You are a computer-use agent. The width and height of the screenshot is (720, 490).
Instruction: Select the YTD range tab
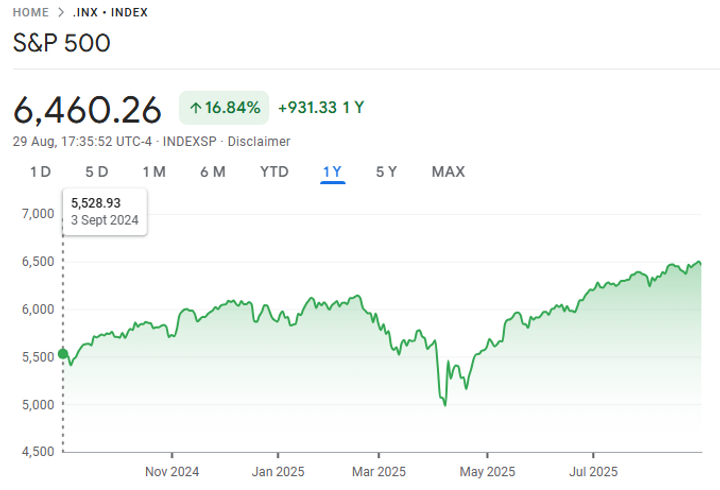[274, 172]
